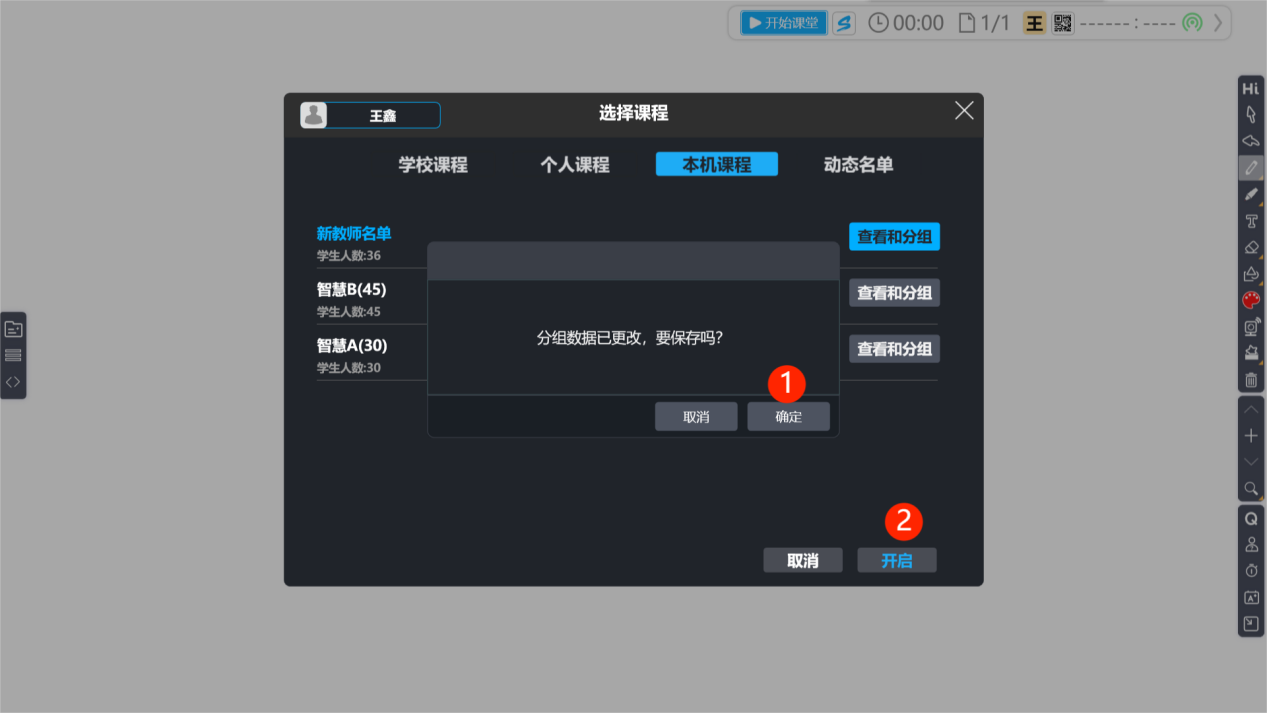
Task: Switch to the 动态名单 tab
Action: coord(858,165)
